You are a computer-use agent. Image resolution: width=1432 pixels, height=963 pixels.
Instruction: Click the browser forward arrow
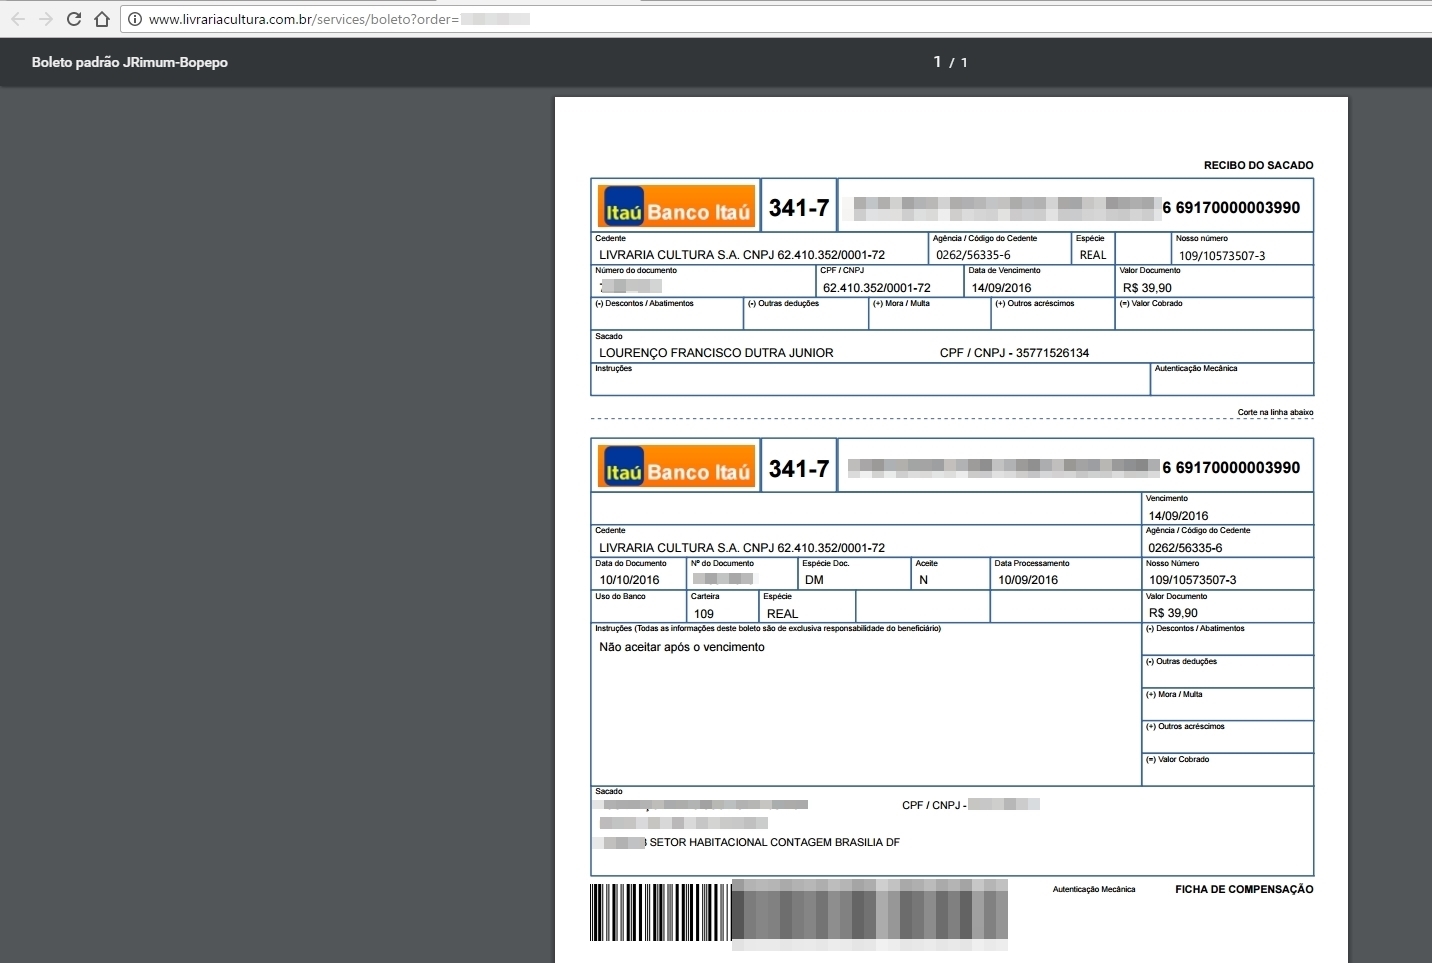[46, 19]
